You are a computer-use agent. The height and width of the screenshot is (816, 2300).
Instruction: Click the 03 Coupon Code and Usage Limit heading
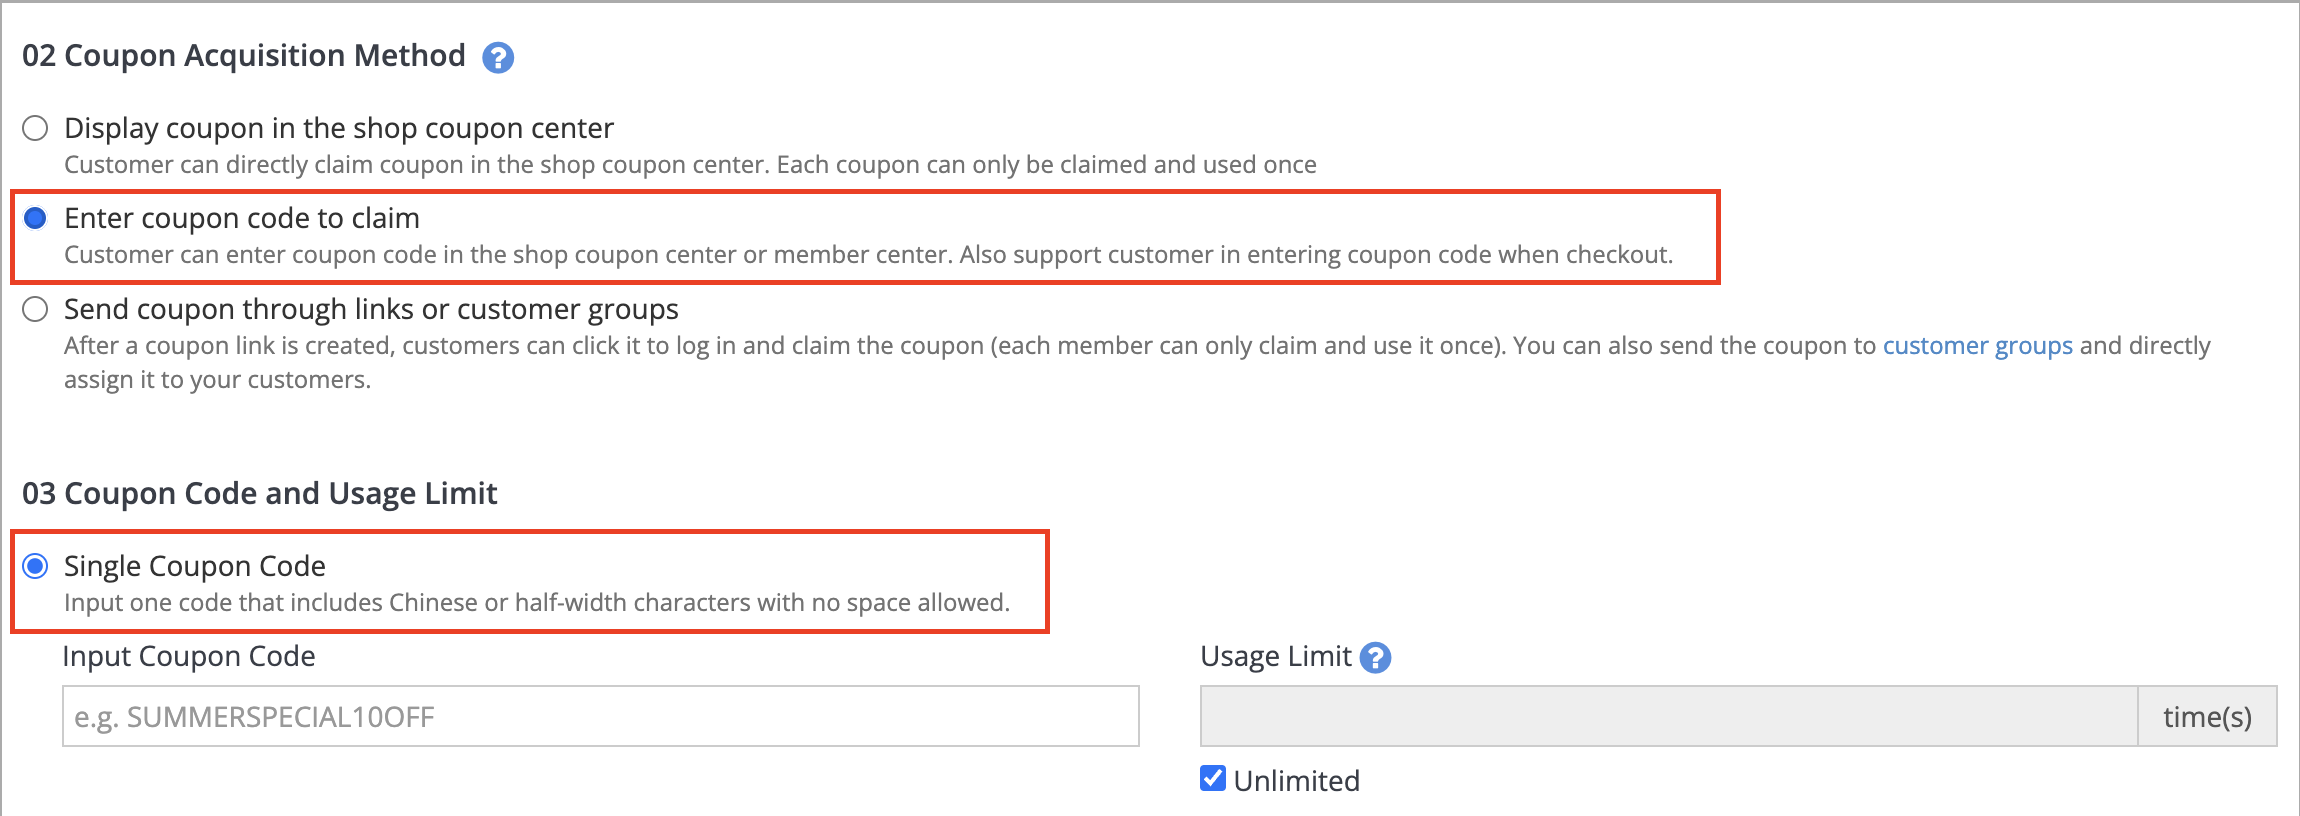pyautogui.click(x=260, y=493)
